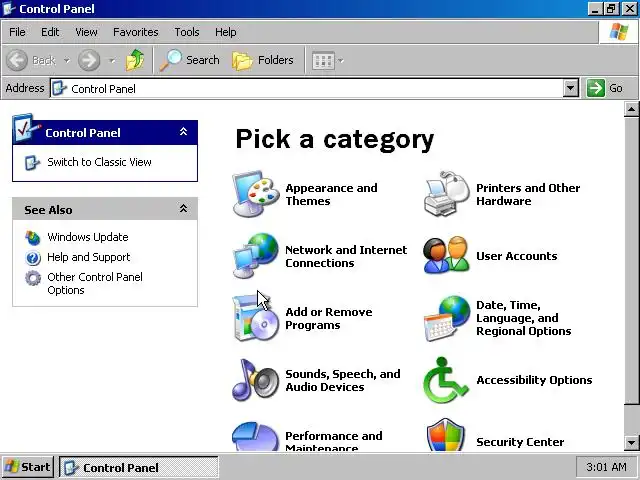This screenshot has width=640, height=480.
Task: Collapse the See Also sidebar section
Action: (x=183, y=209)
